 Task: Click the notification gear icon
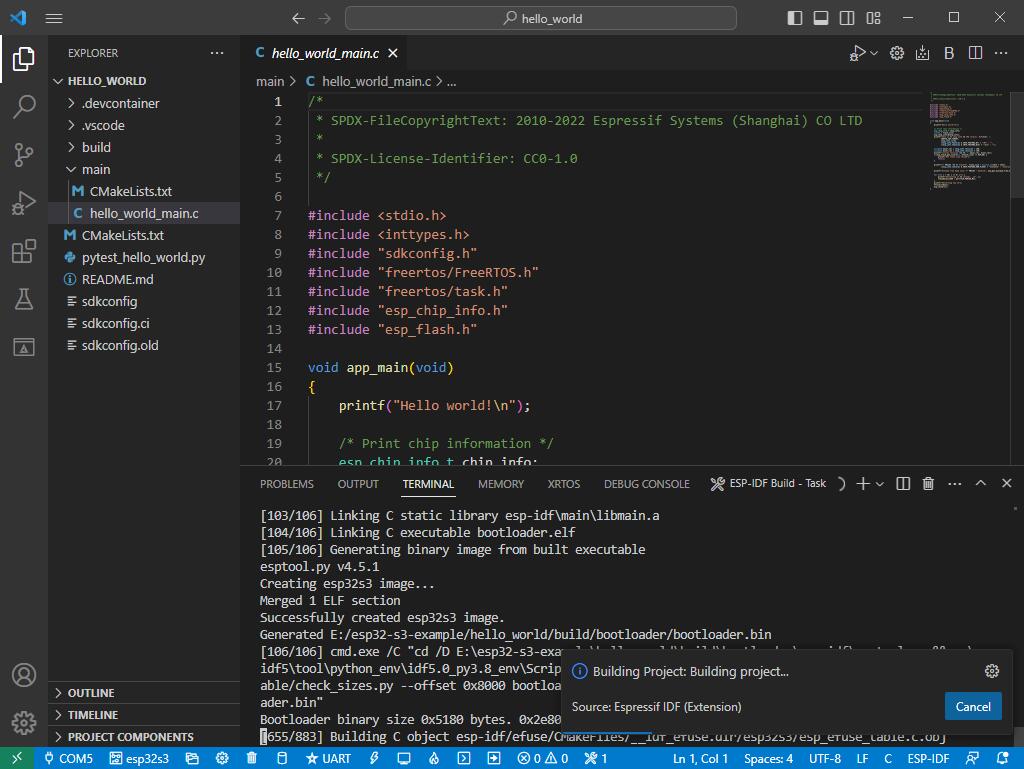(x=991, y=671)
